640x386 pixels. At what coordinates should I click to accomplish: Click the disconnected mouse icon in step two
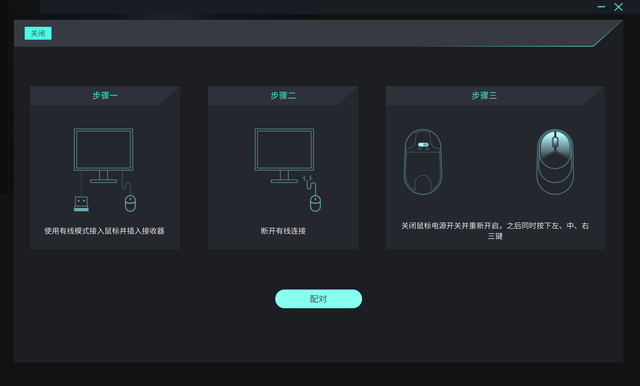[315, 203]
